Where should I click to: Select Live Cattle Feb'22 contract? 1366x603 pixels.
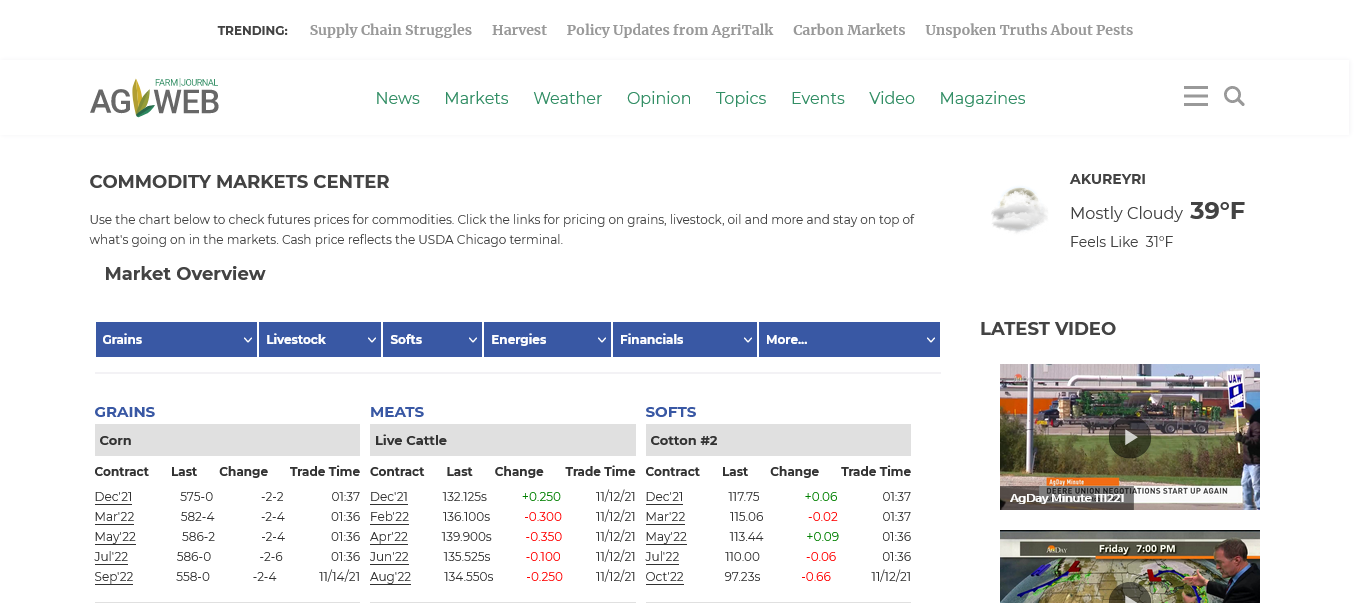[389, 517]
